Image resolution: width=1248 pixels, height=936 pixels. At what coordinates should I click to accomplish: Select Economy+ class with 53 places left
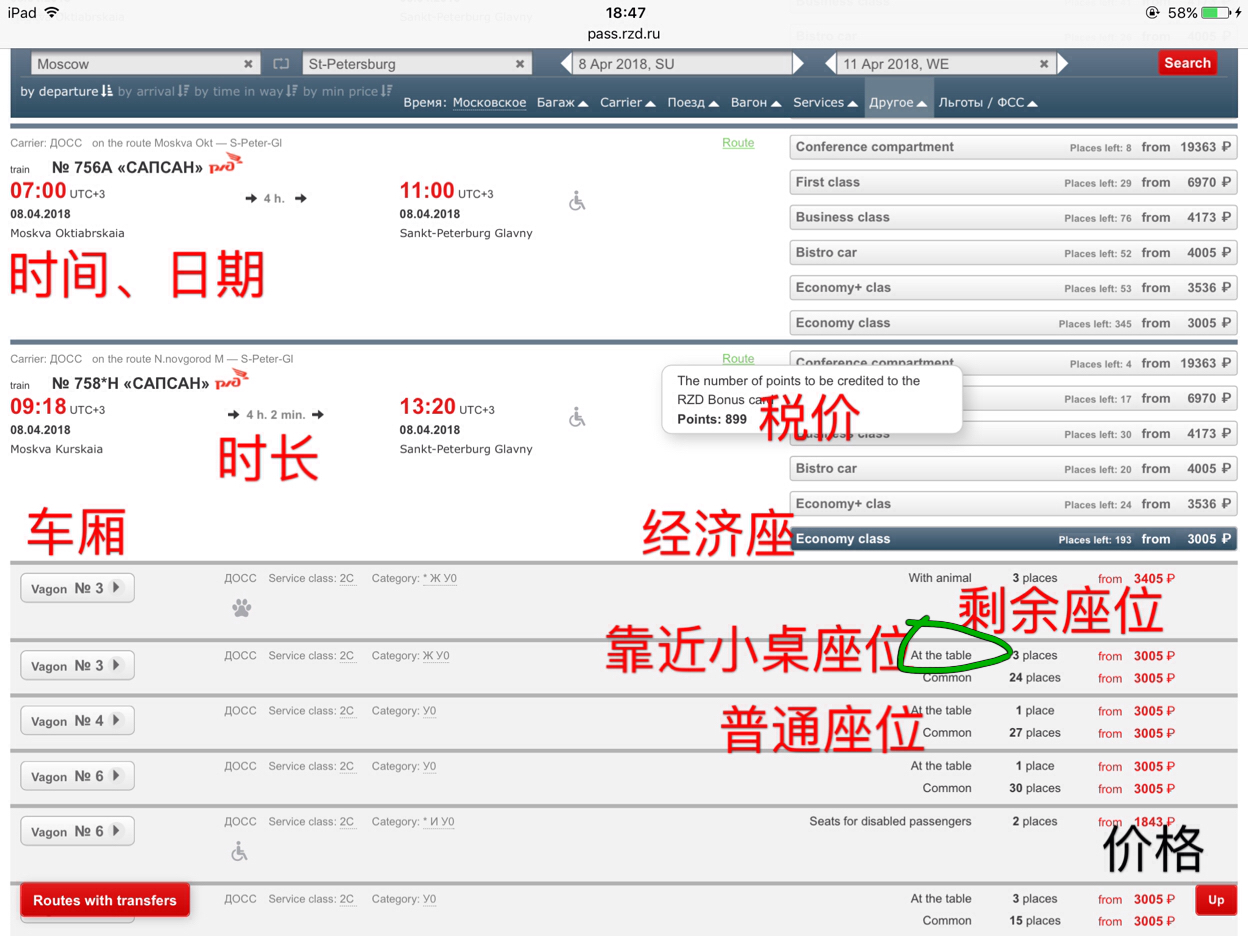pyautogui.click(x=1013, y=288)
